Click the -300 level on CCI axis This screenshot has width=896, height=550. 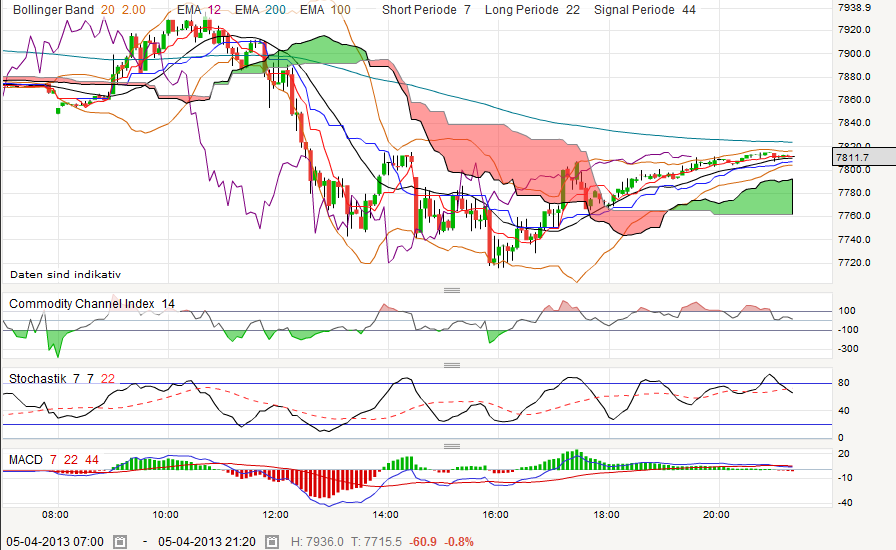pos(848,349)
